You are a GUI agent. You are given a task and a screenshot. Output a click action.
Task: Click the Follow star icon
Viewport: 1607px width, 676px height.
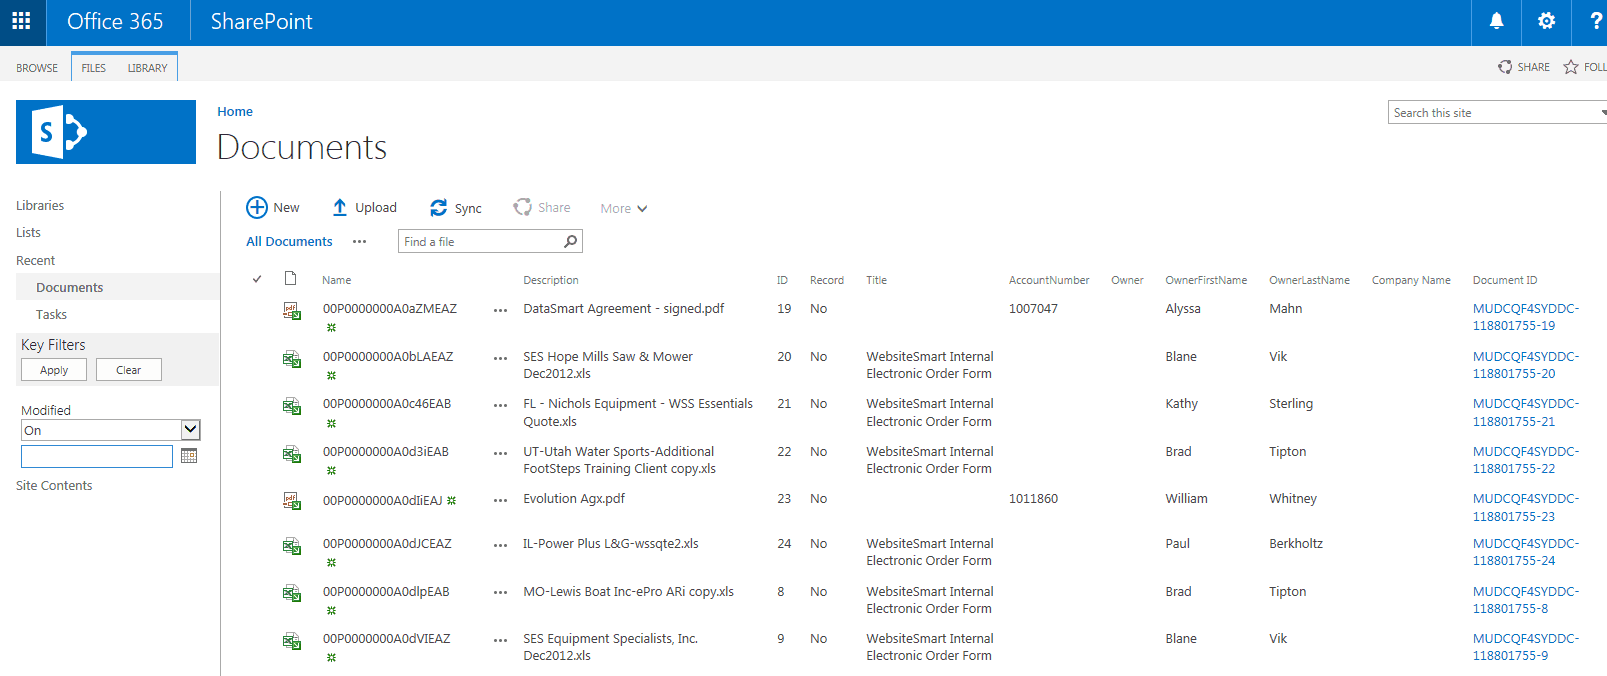click(x=1571, y=67)
